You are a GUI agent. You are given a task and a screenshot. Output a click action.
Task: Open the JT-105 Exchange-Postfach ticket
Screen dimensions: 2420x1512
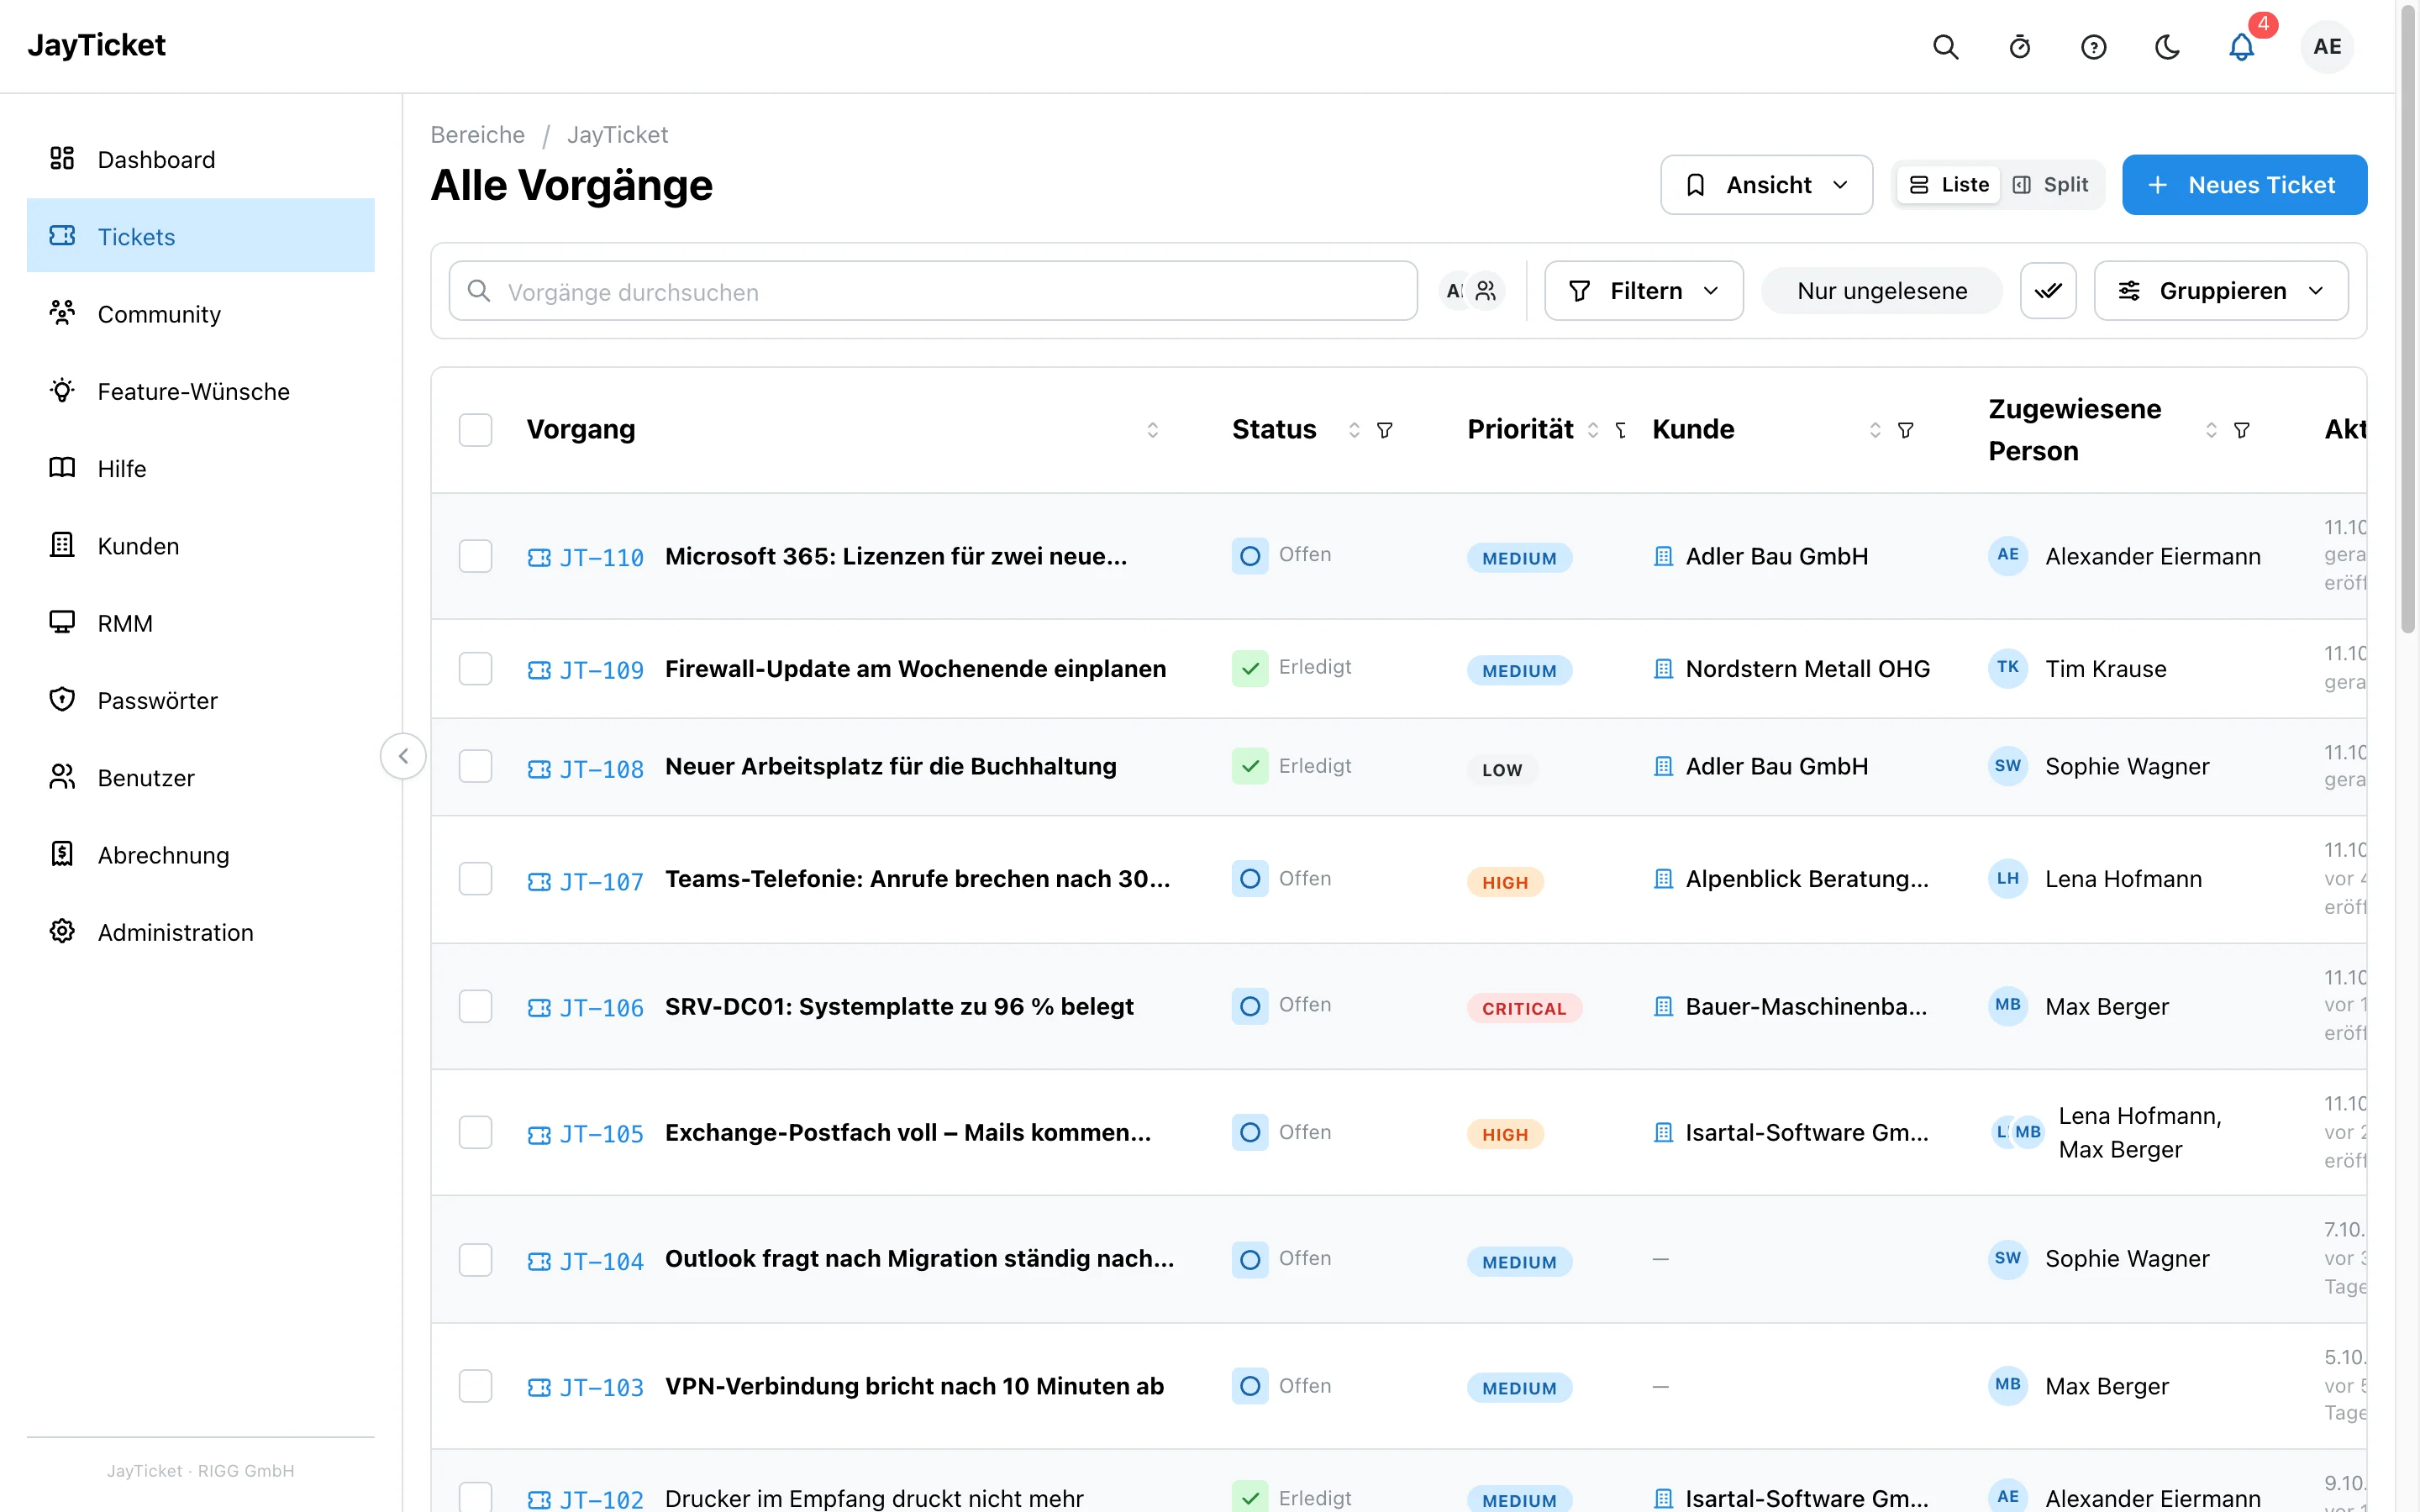point(908,1133)
